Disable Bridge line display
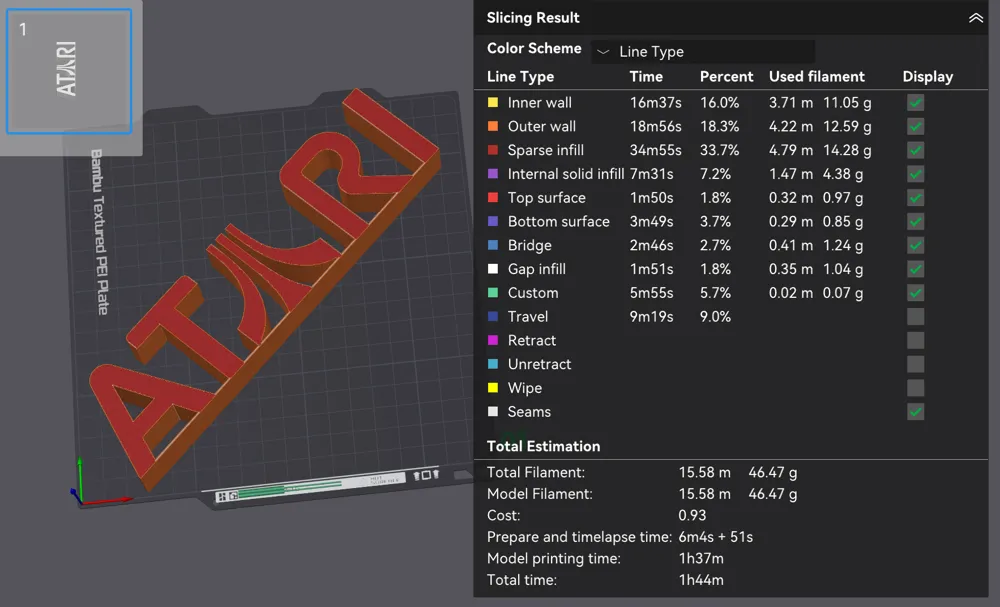The height and width of the screenshot is (607, 1000). 915,245
